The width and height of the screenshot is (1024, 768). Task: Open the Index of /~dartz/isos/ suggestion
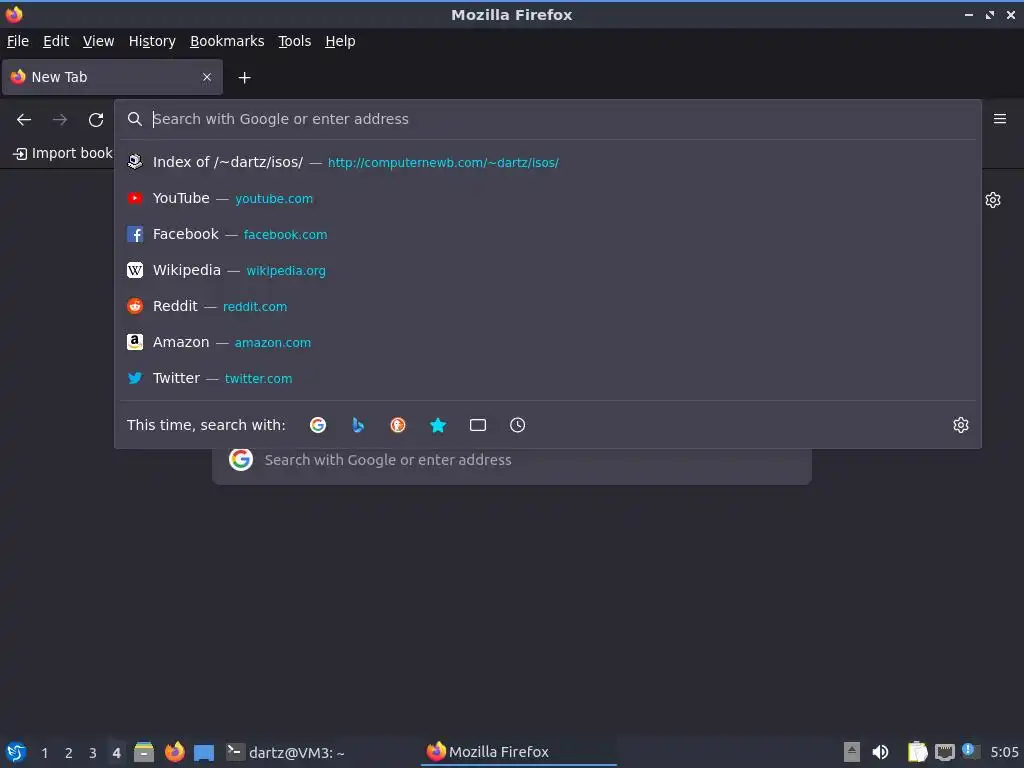547,162
